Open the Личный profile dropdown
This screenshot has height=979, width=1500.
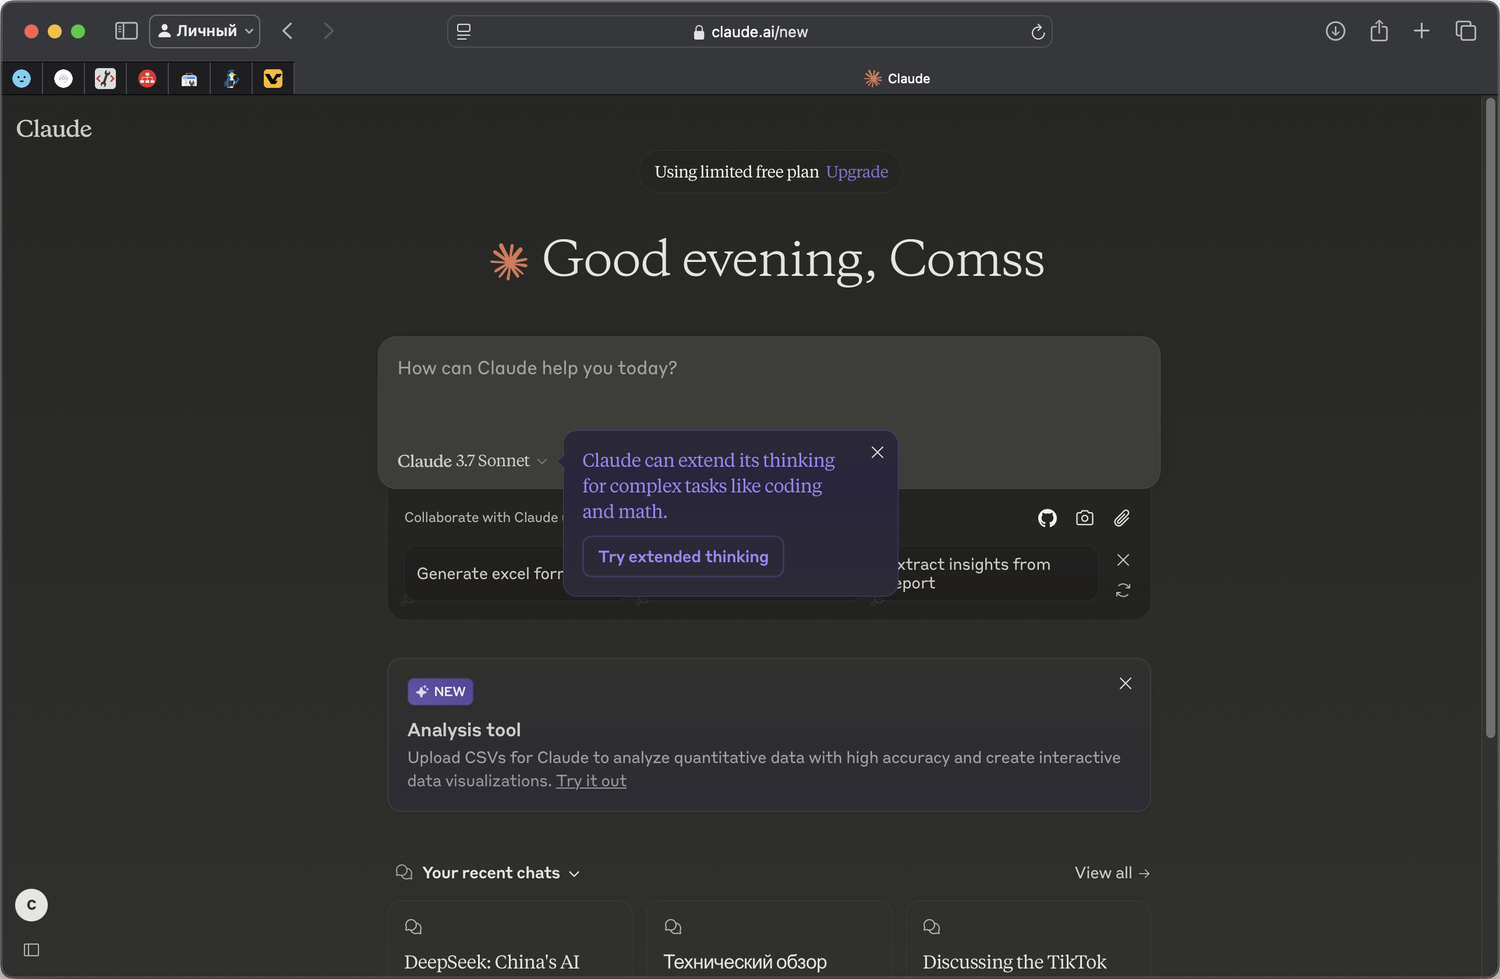(x=205, y=31)
